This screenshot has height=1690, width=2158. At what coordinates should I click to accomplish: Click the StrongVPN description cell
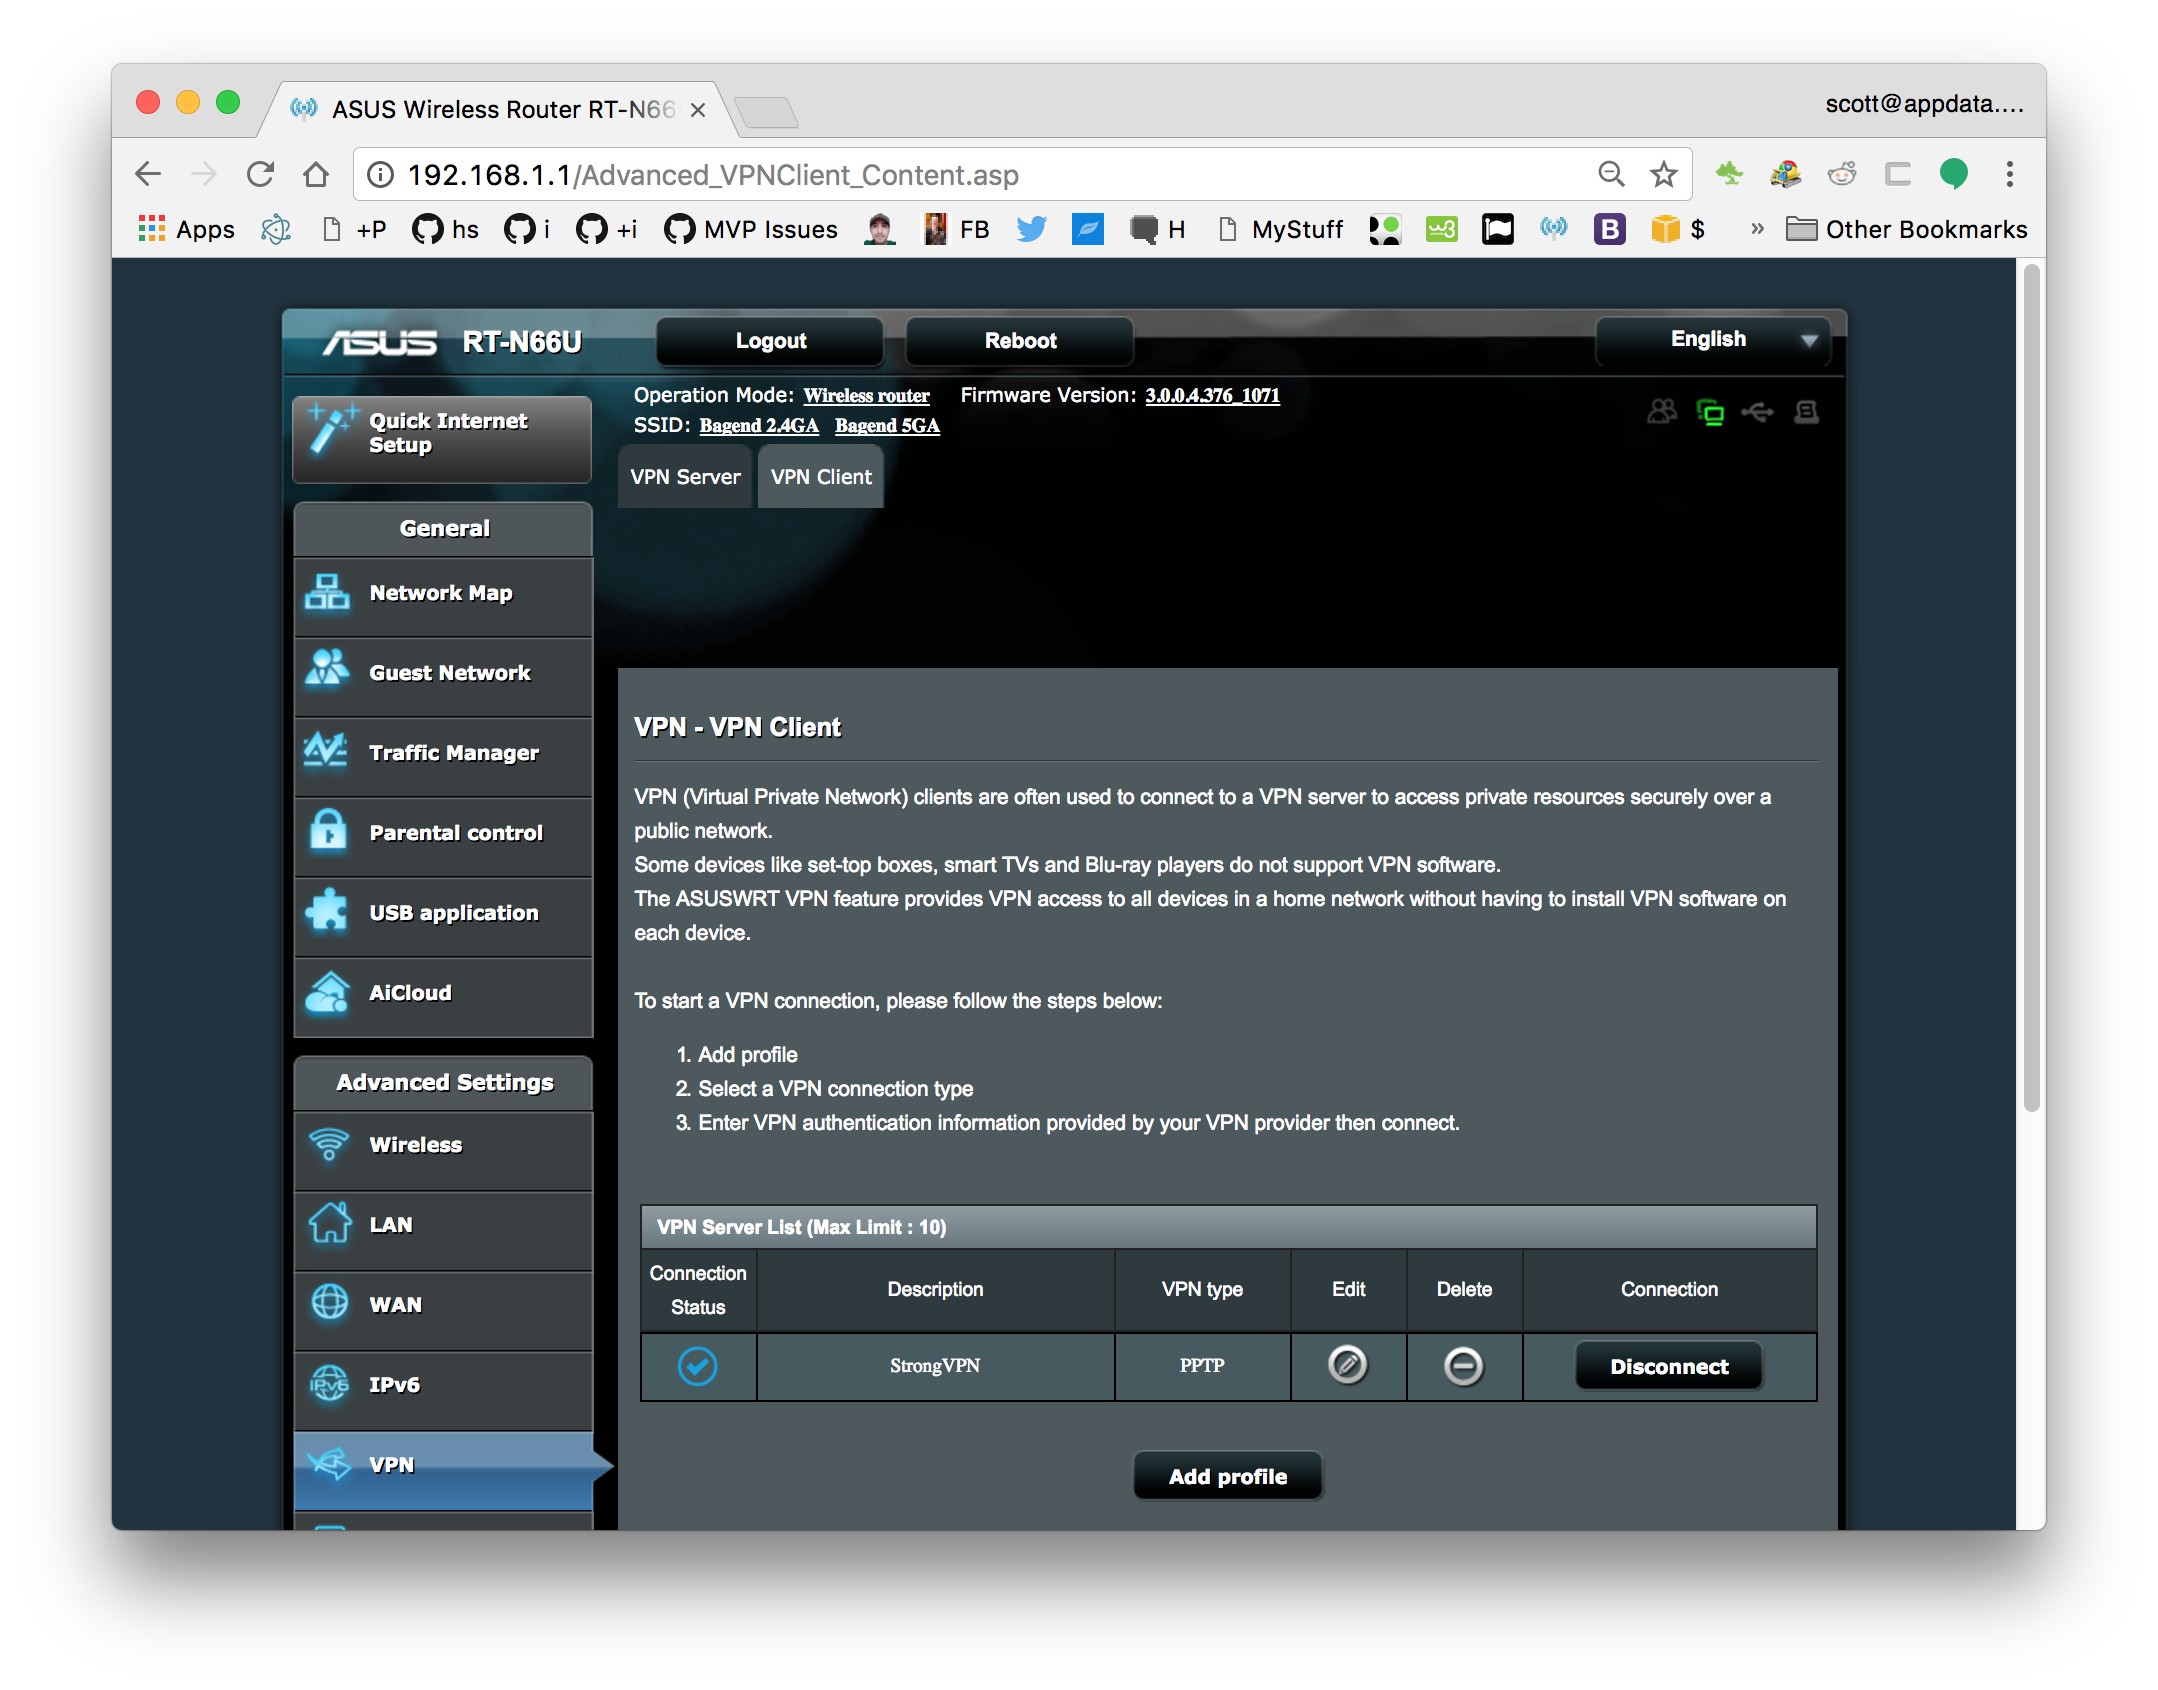click(935, 1366)
